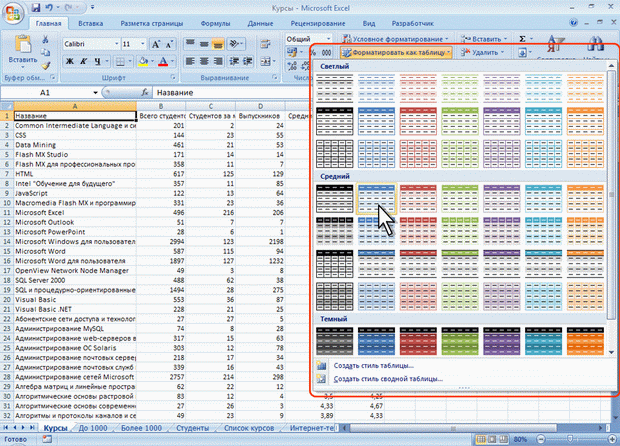Image resolution: width=620 pixels, height=446 pixels.
Task: Switch to Normal view in status bar
Action: [481, 439]
